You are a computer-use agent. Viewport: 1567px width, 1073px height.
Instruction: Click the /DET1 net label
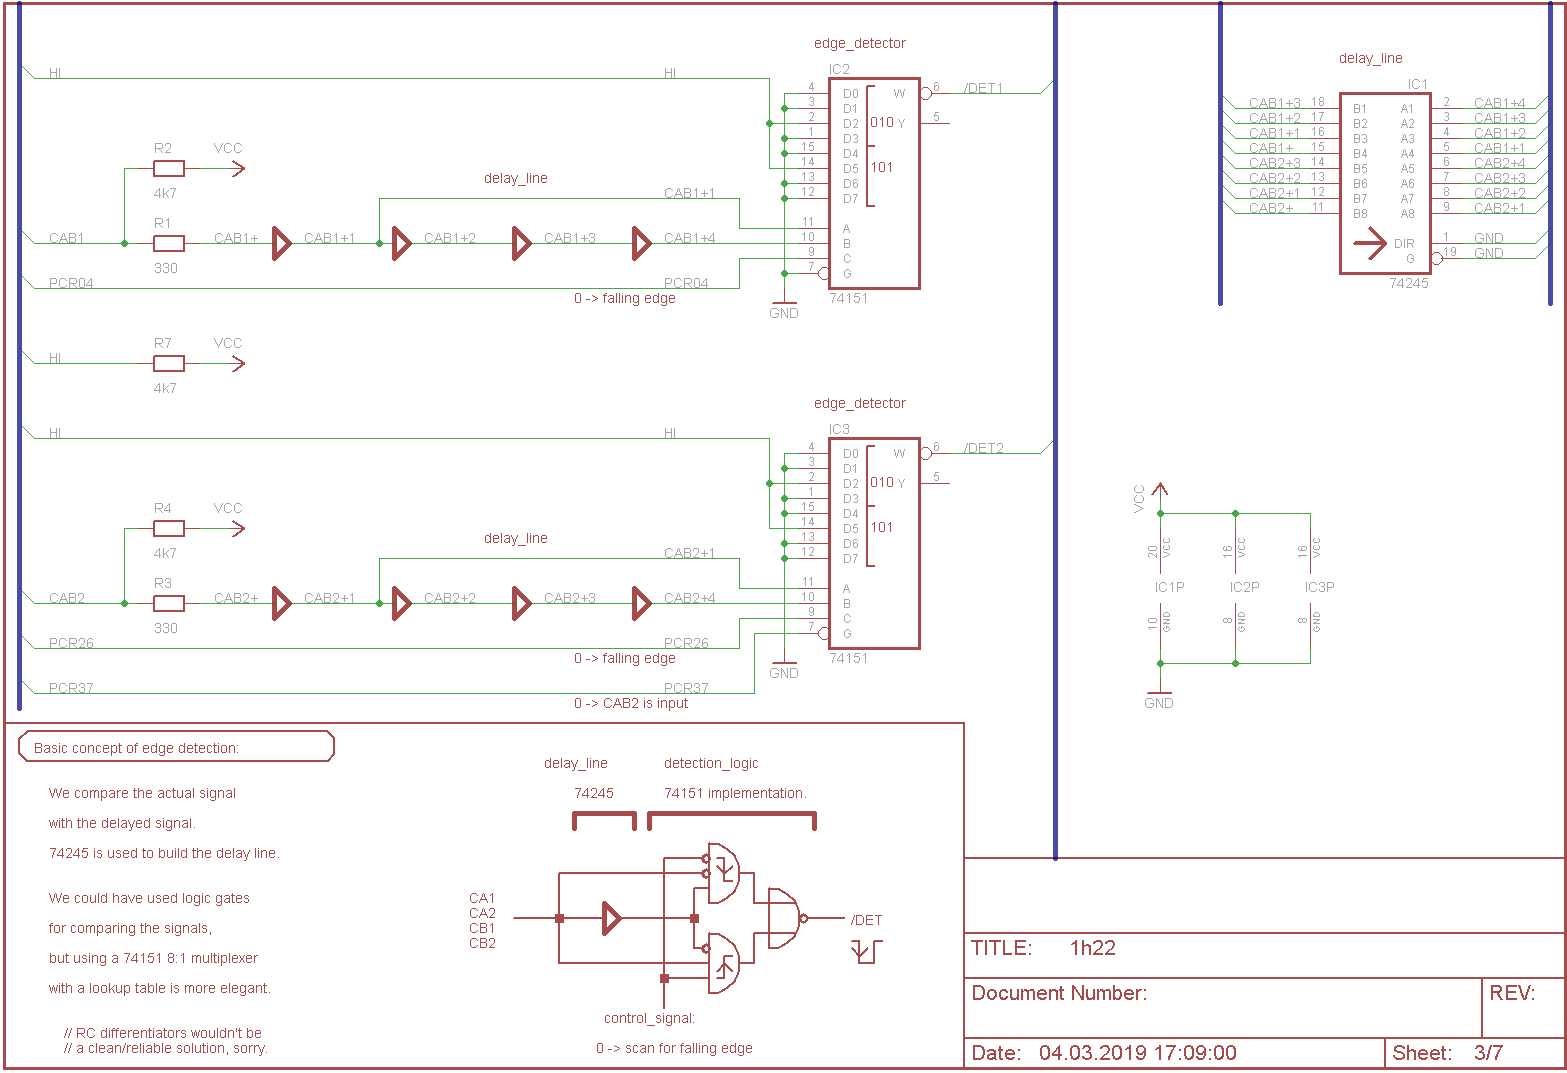(983, 88)
